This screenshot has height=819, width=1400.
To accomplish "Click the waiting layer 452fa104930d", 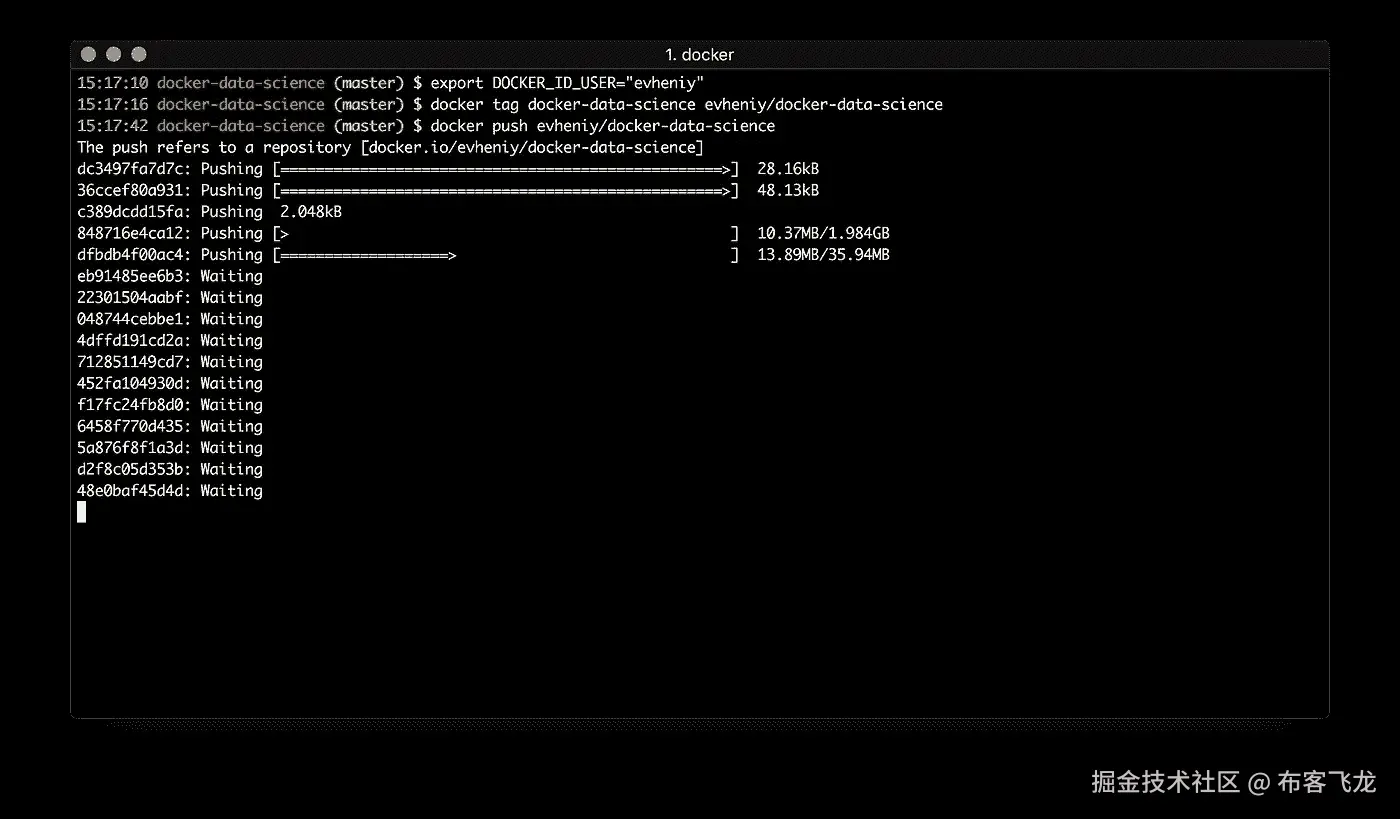I will [170, 383].
